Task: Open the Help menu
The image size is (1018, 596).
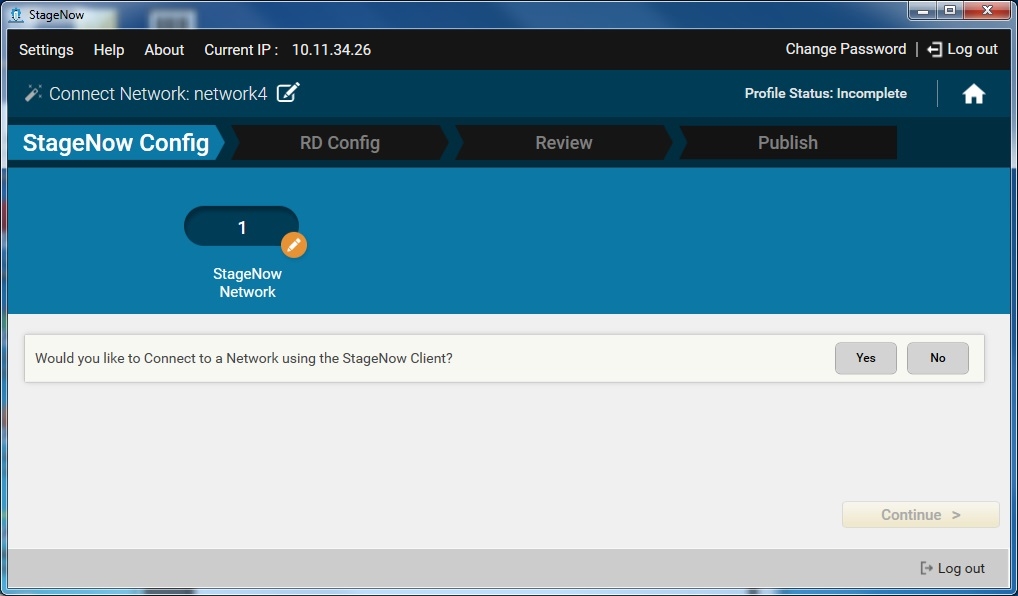Action: (109, 50)
